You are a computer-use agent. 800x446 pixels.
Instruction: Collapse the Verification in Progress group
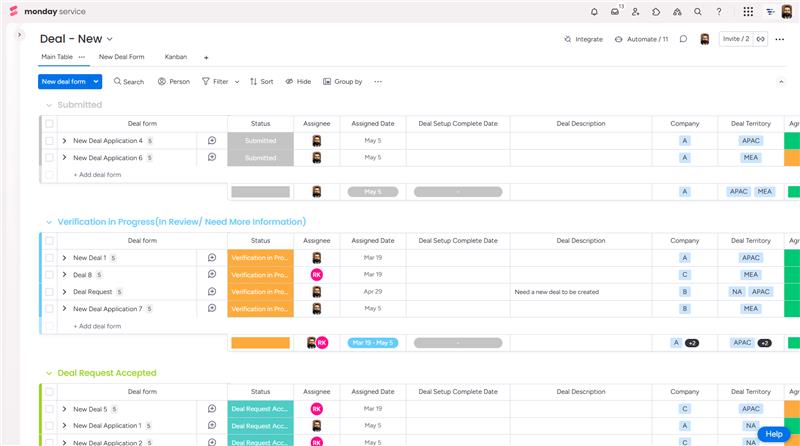[49, 222]
